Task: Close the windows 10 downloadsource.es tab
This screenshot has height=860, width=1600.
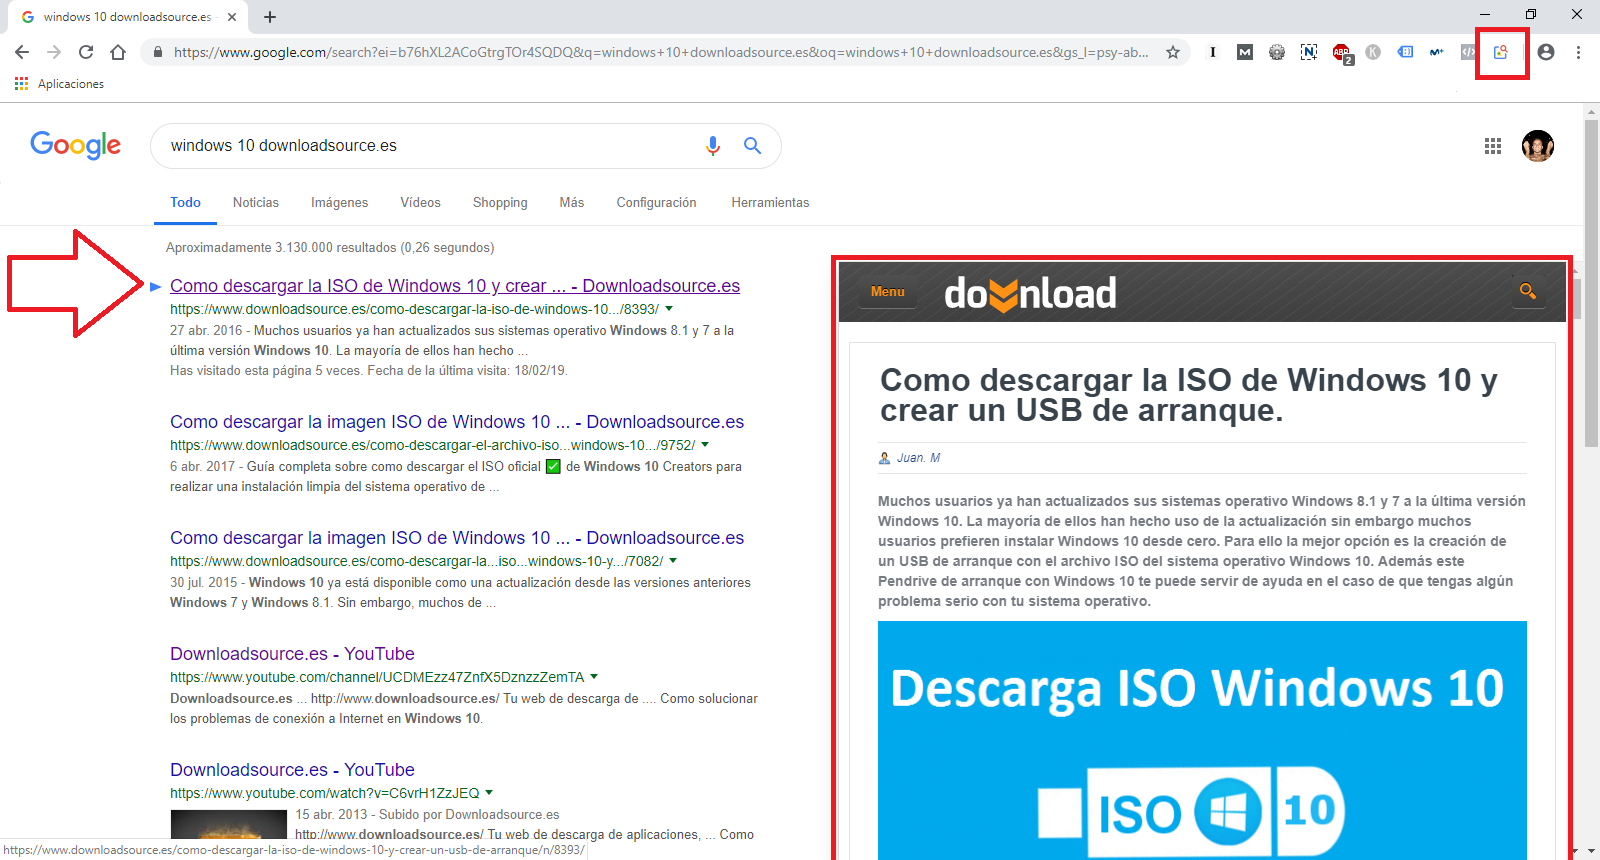Action: tap(232, 17)
